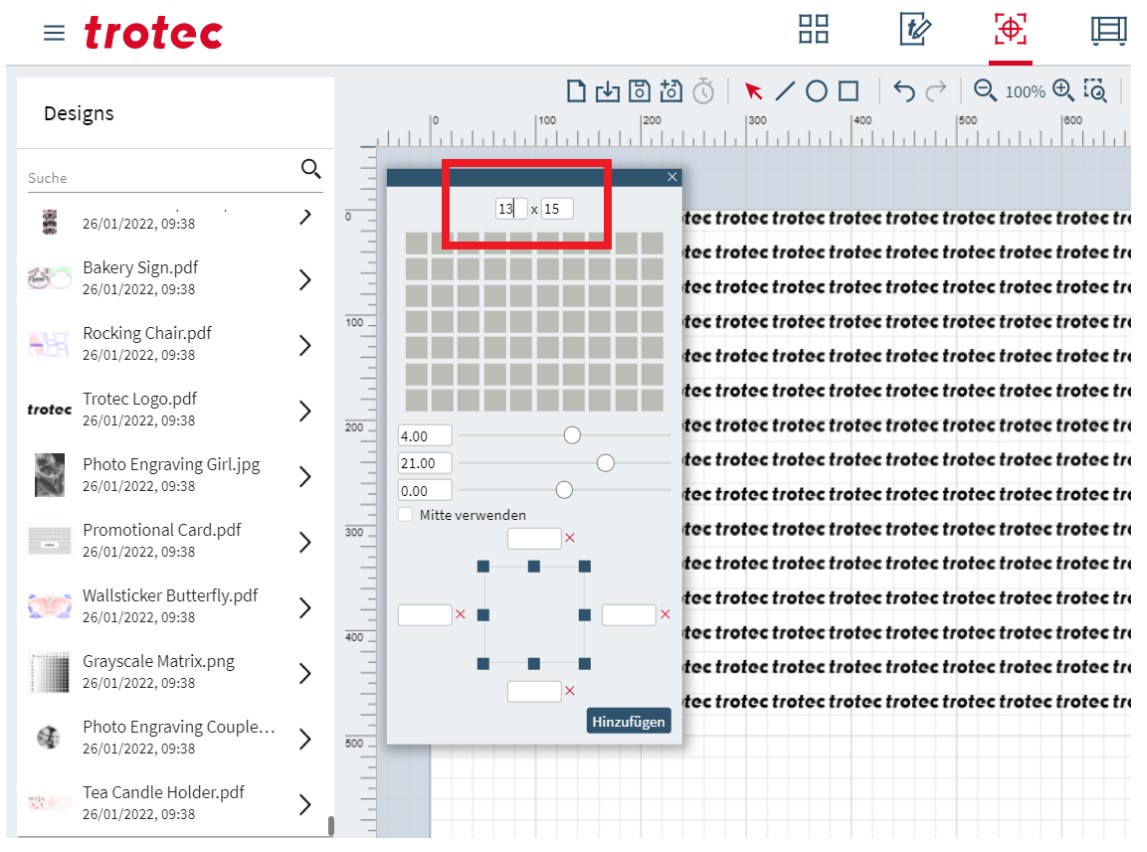The height and width of the screenshot is (852, 1147).
Task: Enable the Mitte verwenden checkbox
Action: (405, 514)
